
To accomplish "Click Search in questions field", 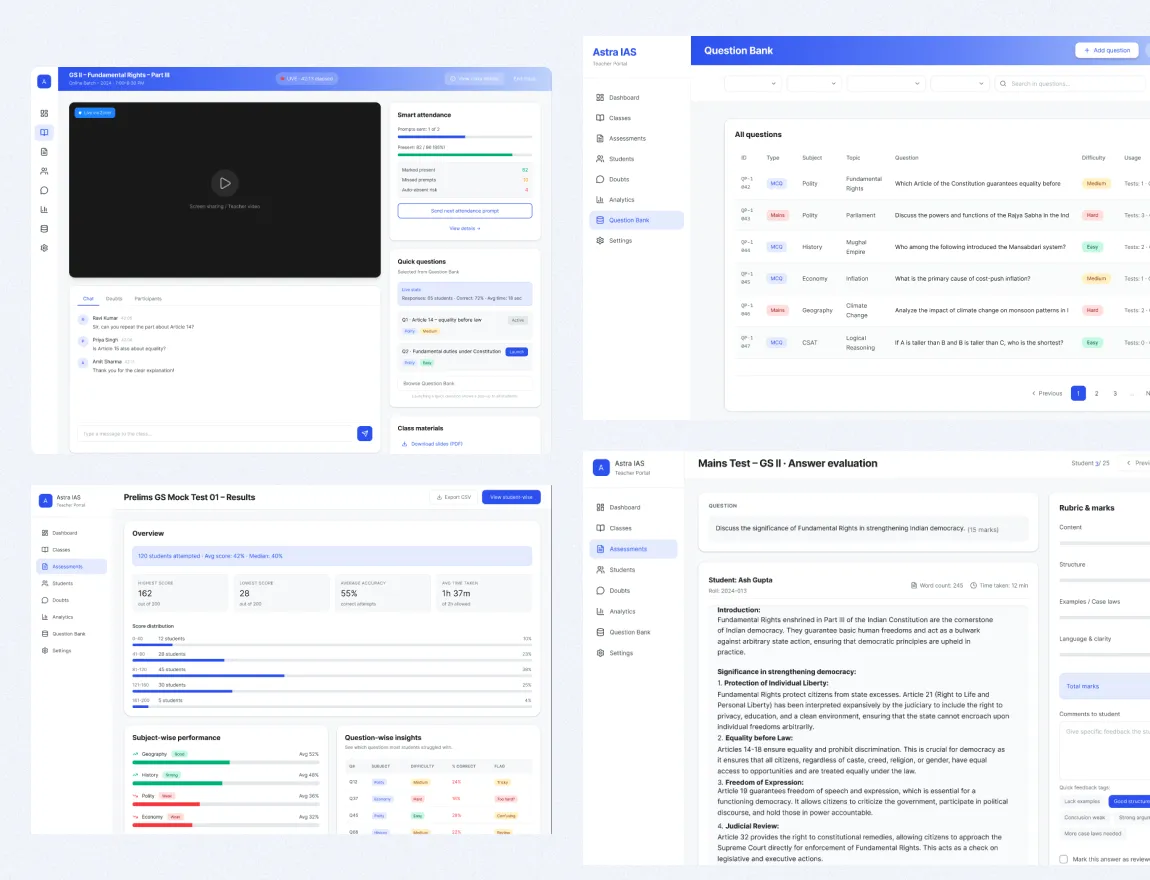I will [x=1072, y=84].
